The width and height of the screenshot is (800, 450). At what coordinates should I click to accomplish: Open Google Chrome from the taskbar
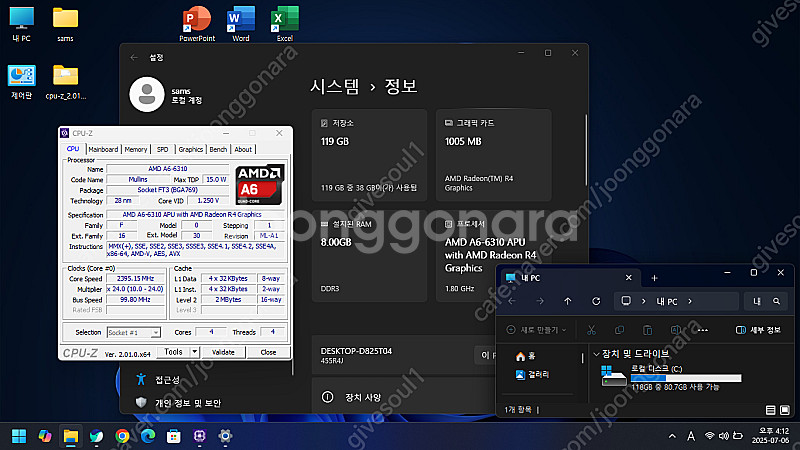[122, 436]
